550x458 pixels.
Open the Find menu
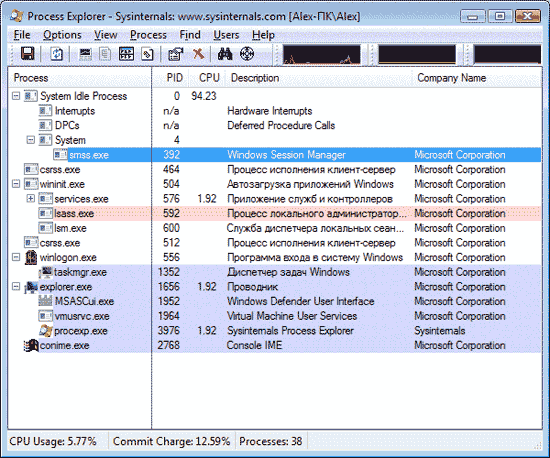point(190,35)
